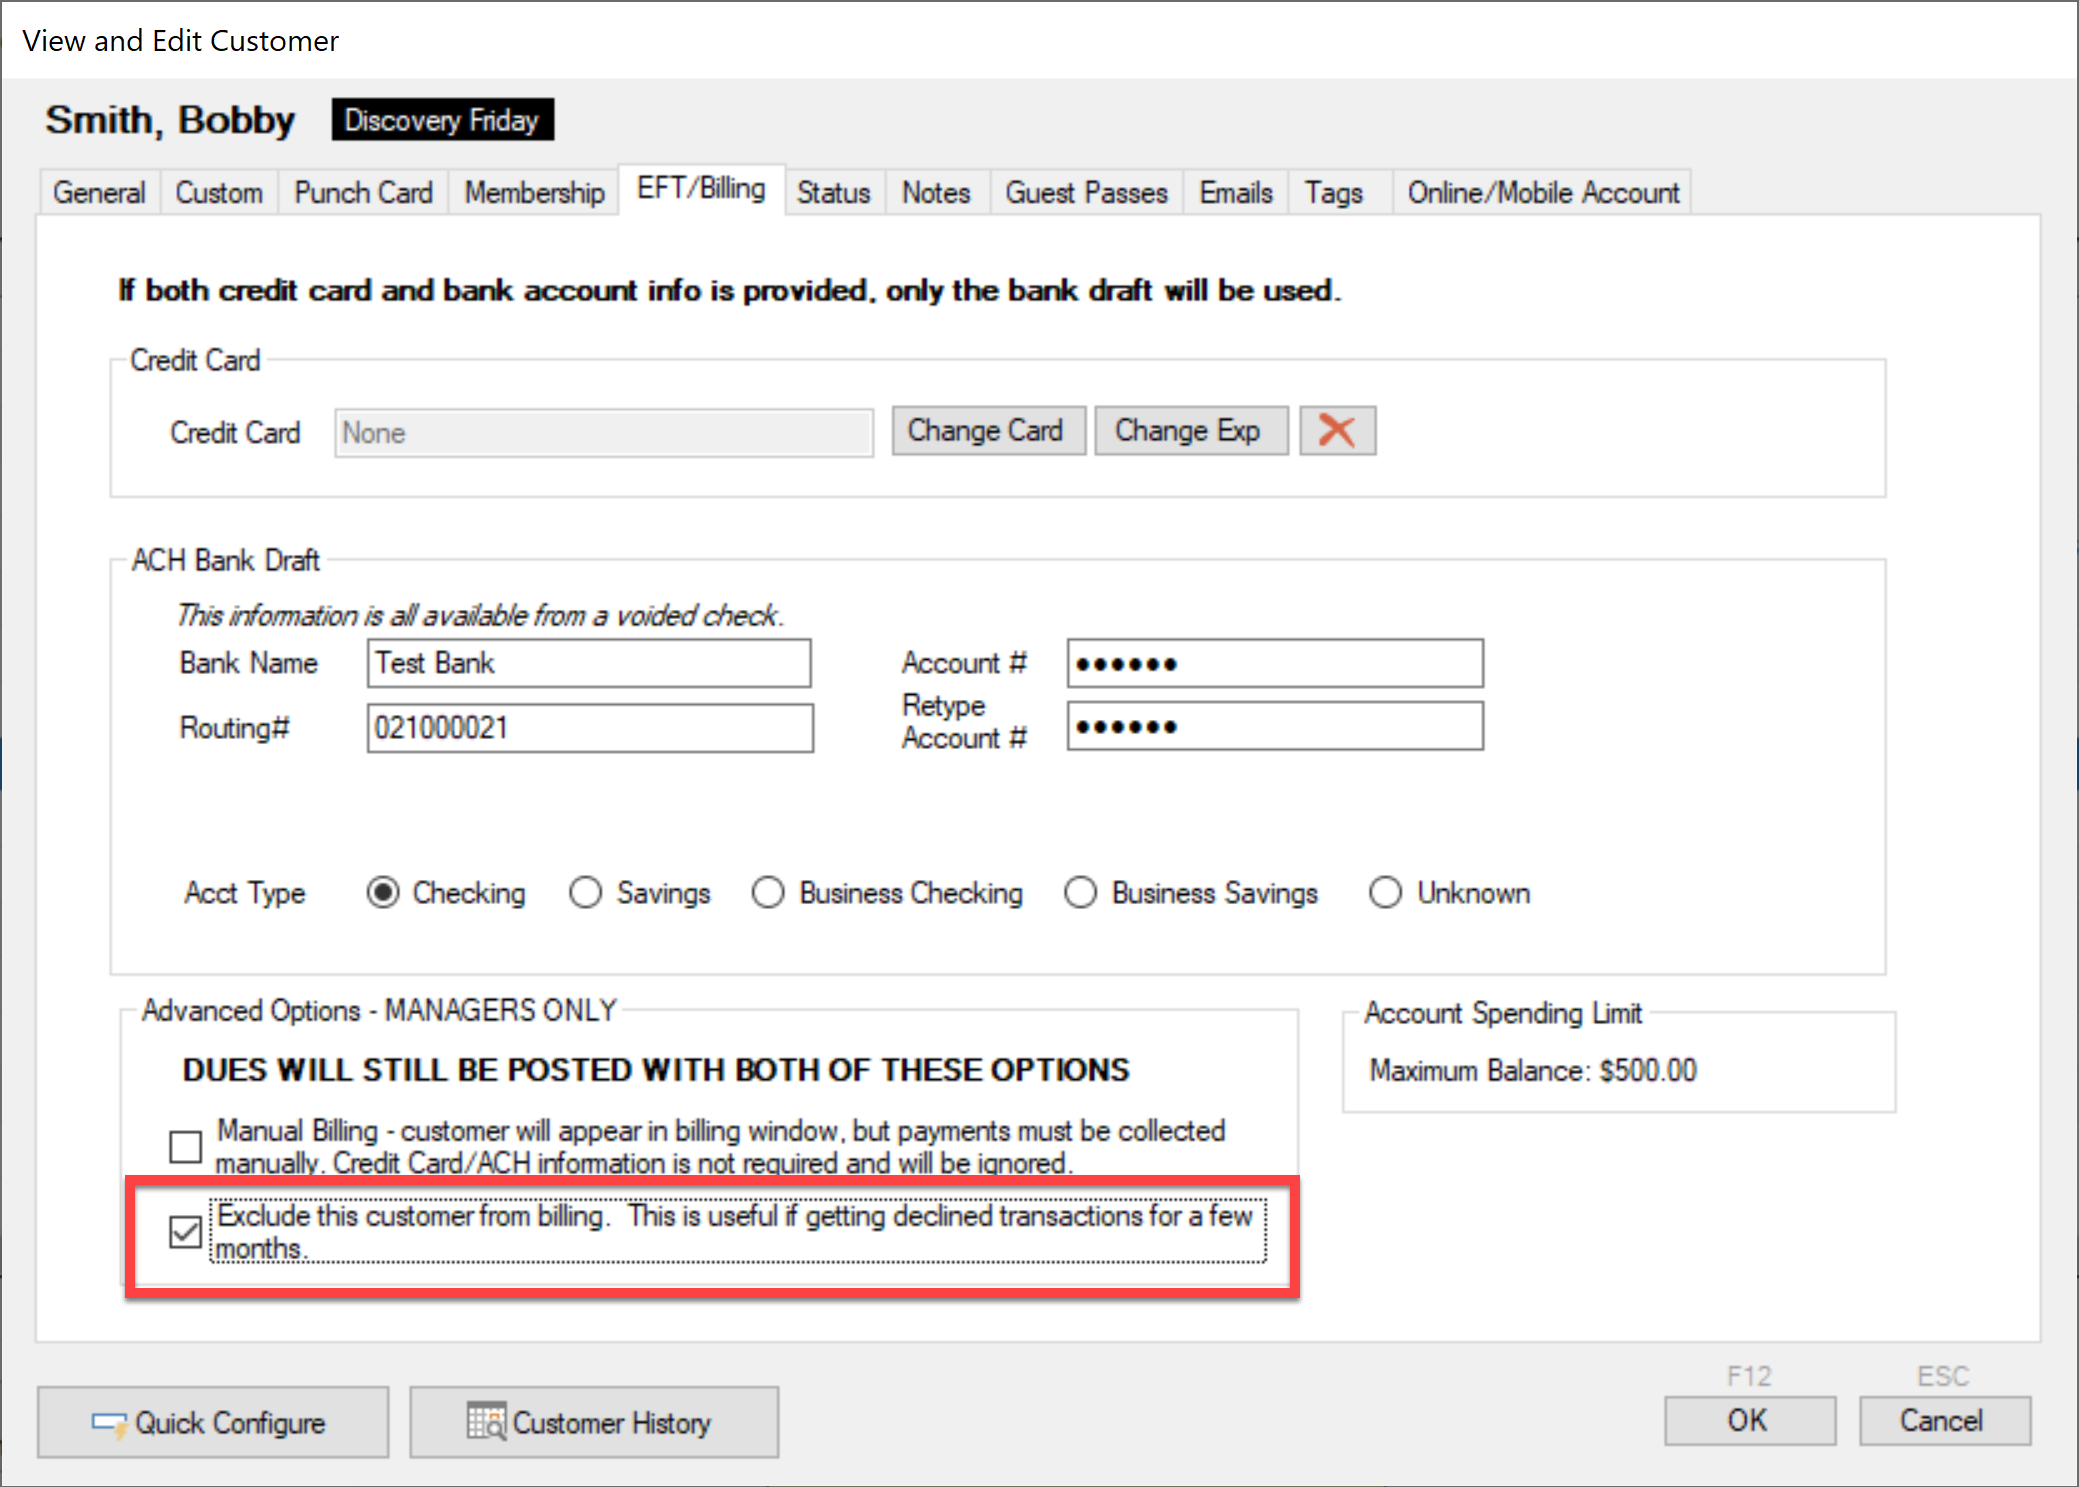The width and height of the screenshot is (2079, 1487).
Task: Click the Routing# field
Action: (590, 728)
